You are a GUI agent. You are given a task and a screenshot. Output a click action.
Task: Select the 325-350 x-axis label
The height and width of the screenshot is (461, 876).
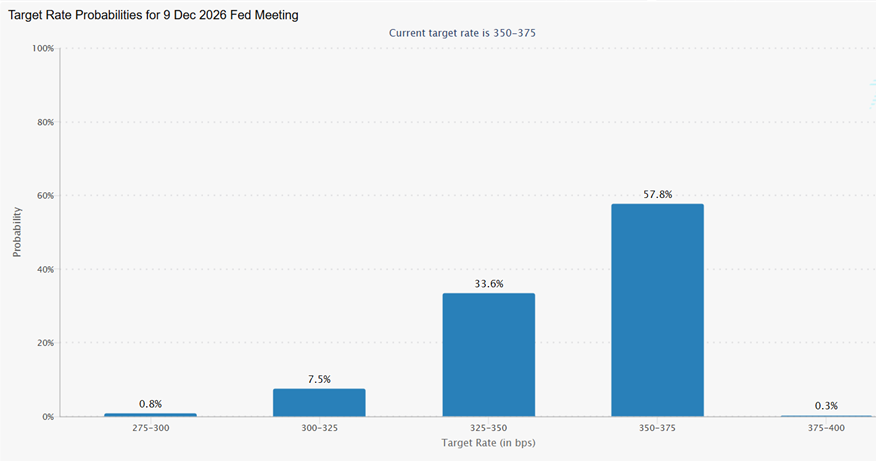(488, 427)
